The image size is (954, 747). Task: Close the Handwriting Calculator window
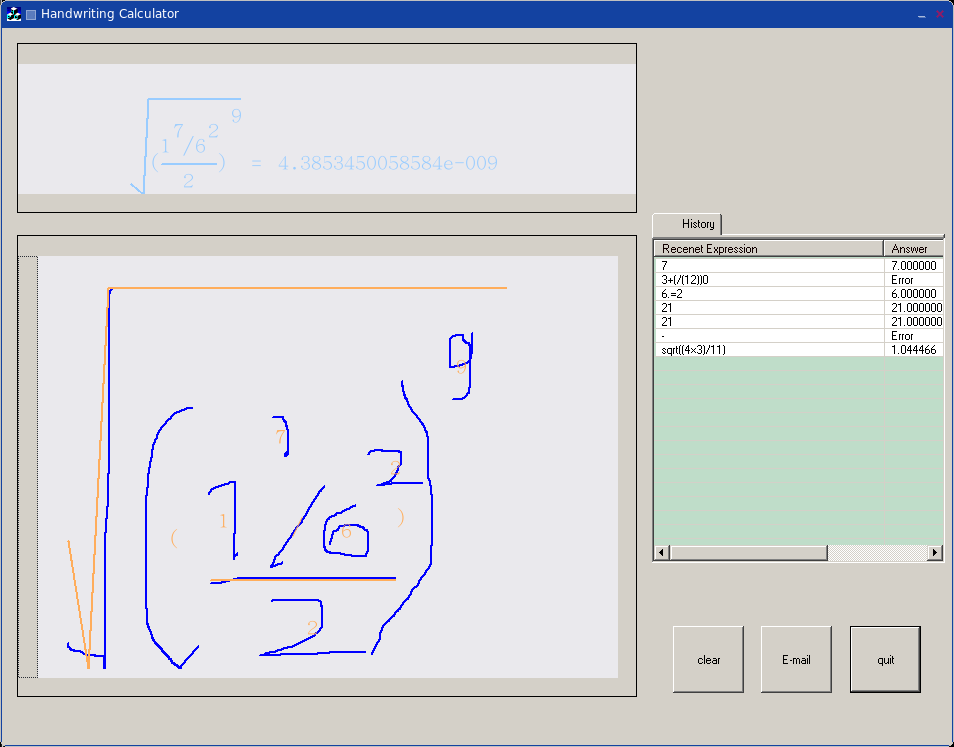pos(939,15)
